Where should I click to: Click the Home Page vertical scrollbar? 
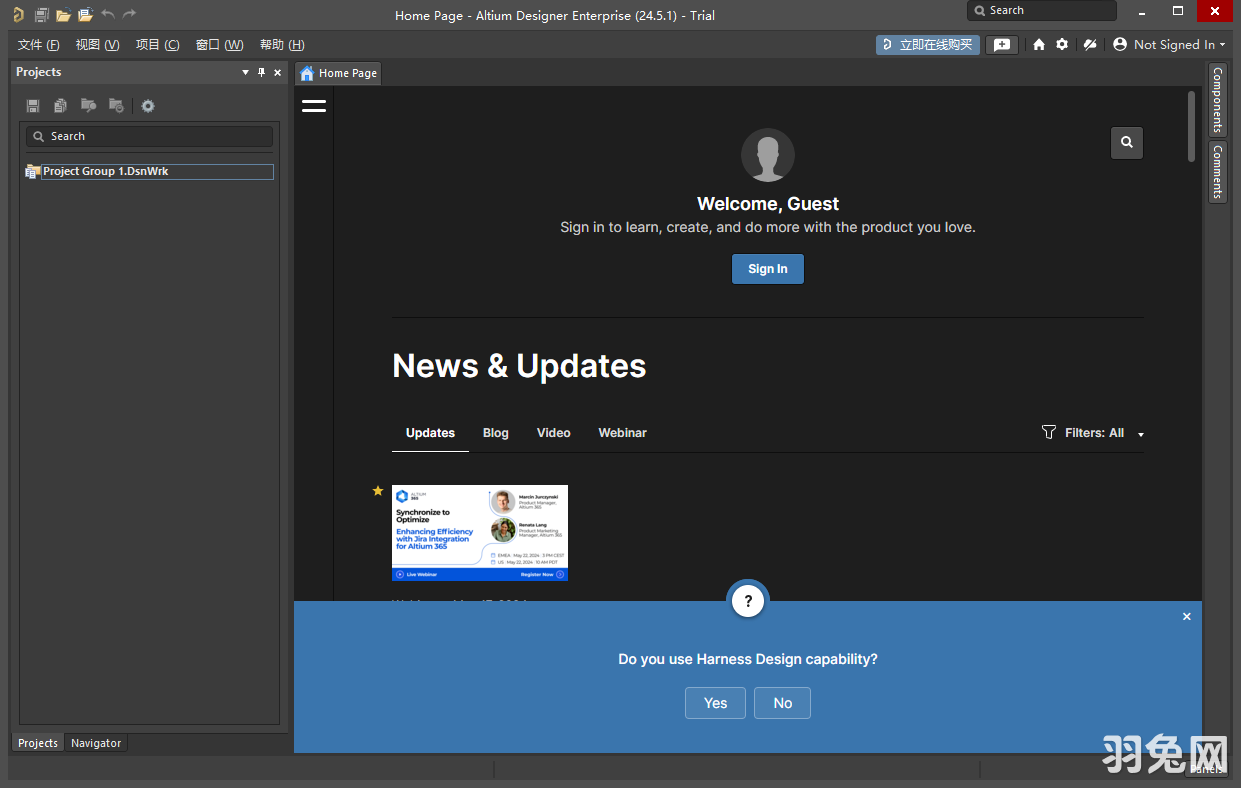tap(1191, 126)
